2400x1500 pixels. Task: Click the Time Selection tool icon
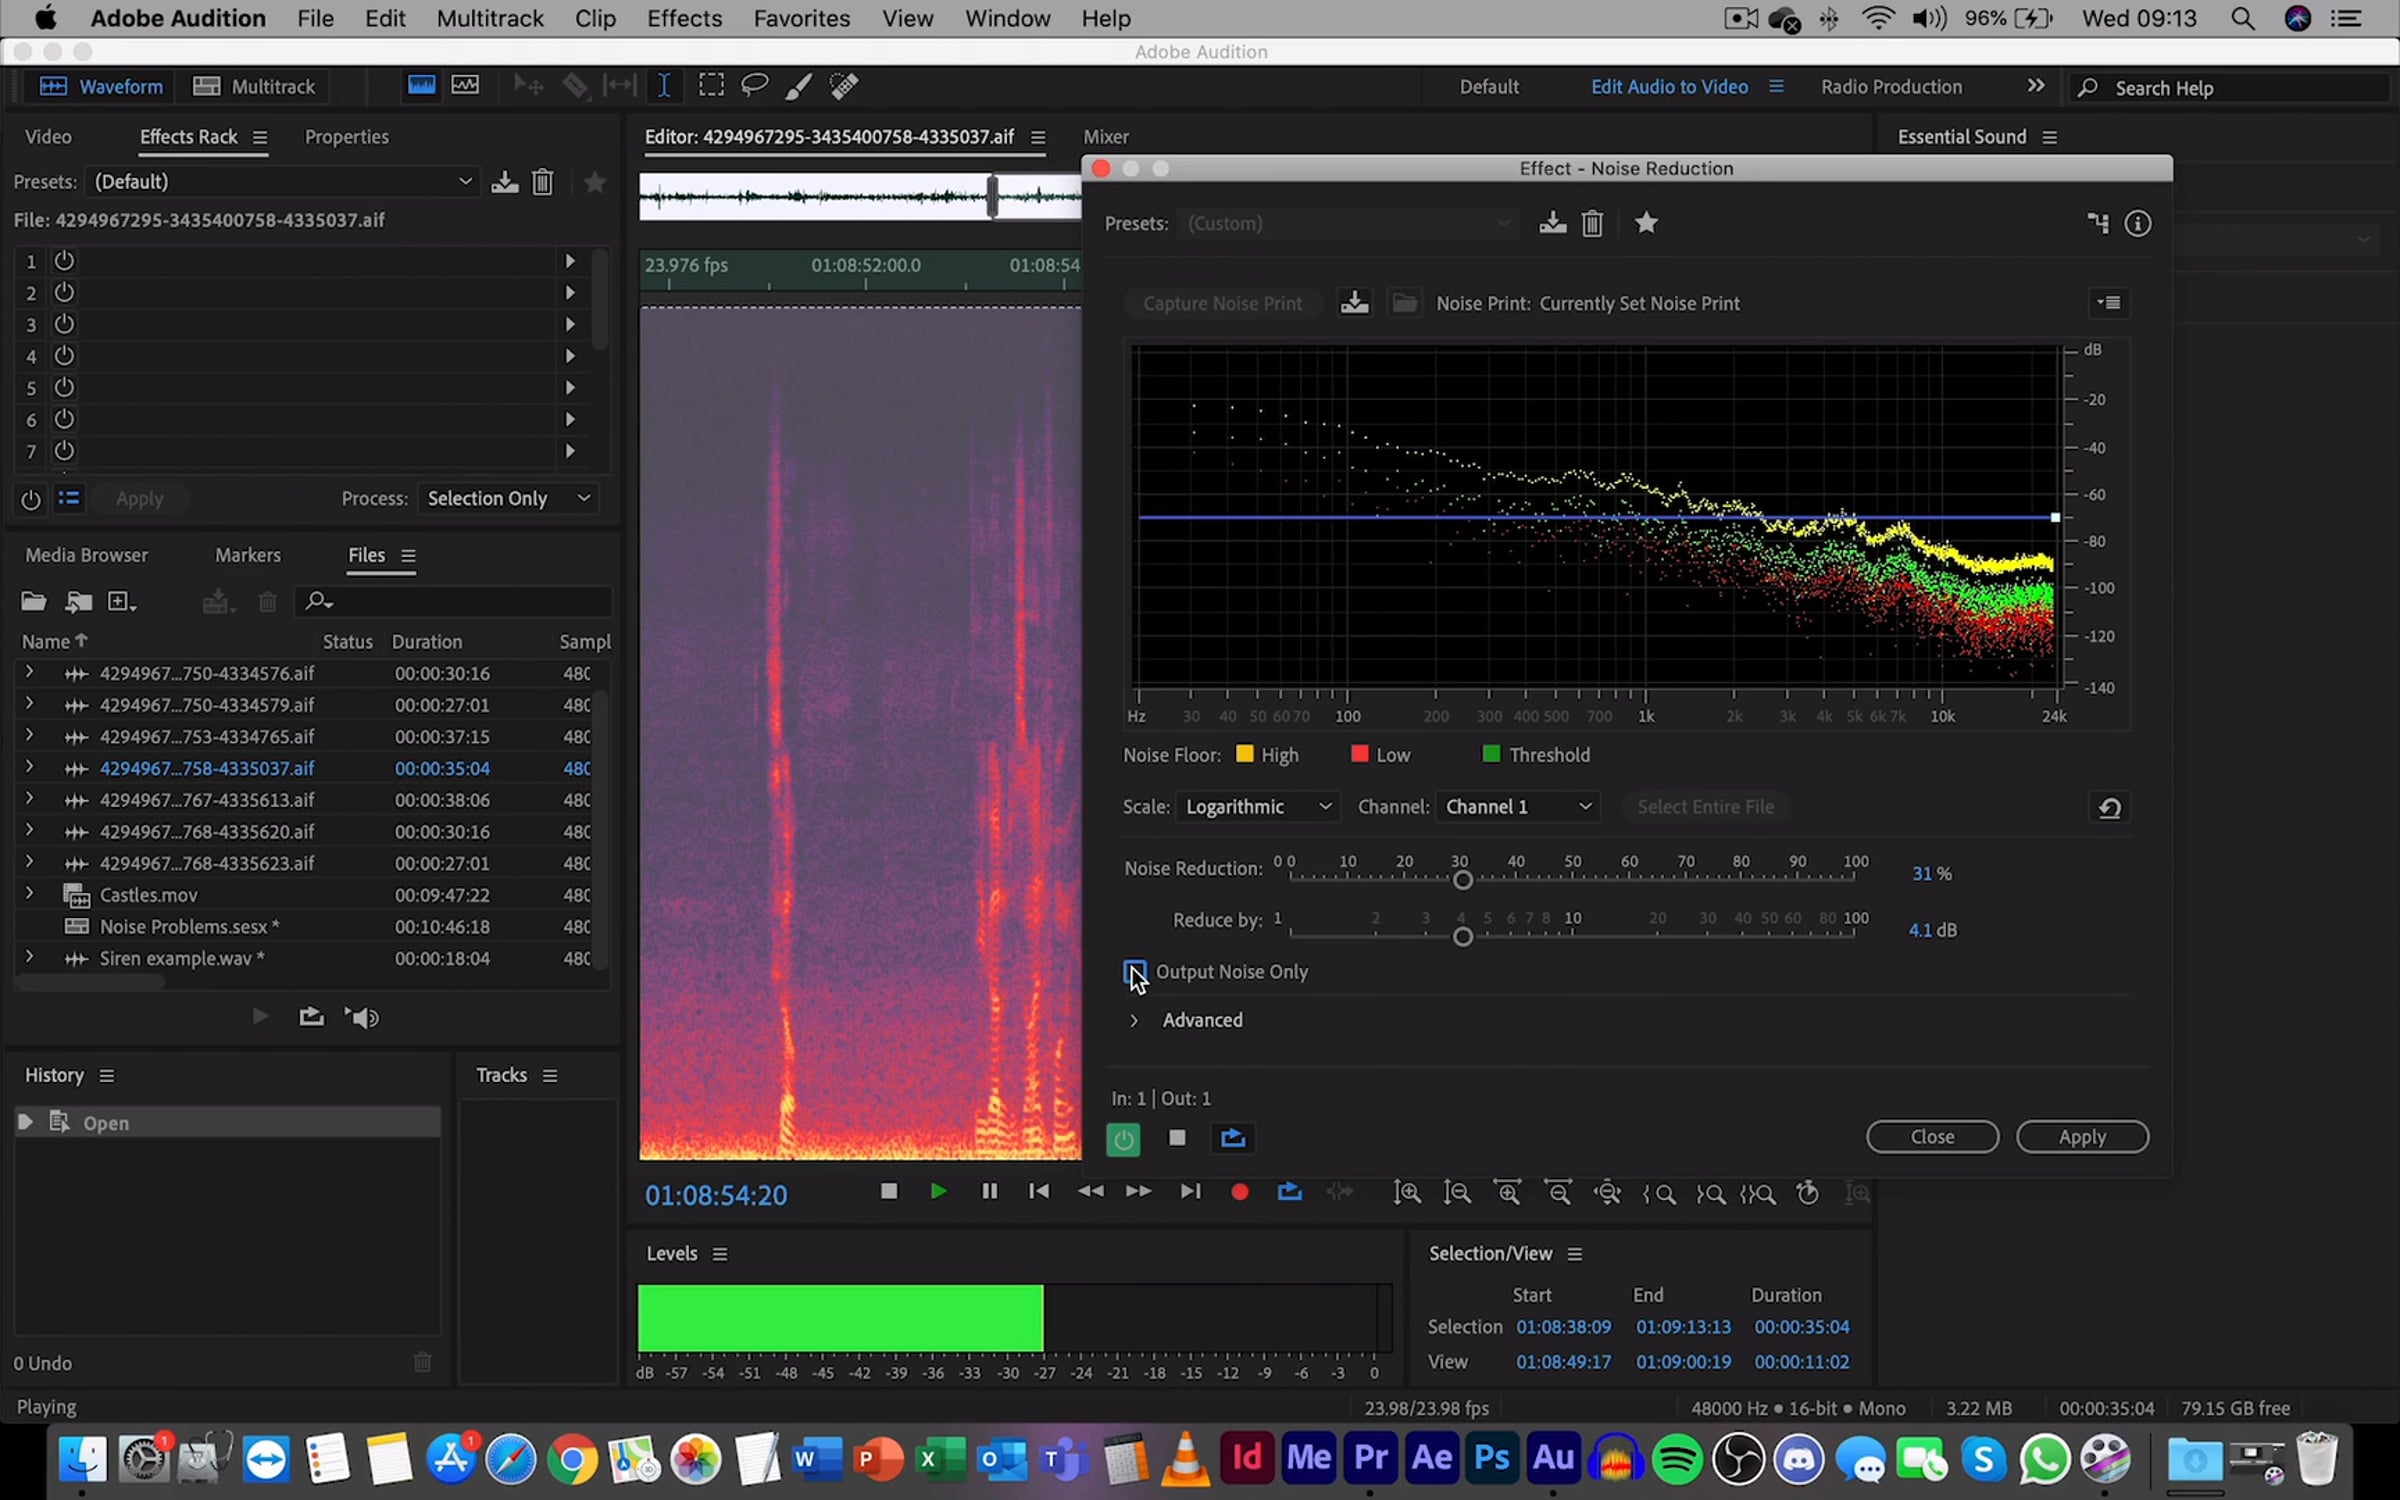point(664,86)
